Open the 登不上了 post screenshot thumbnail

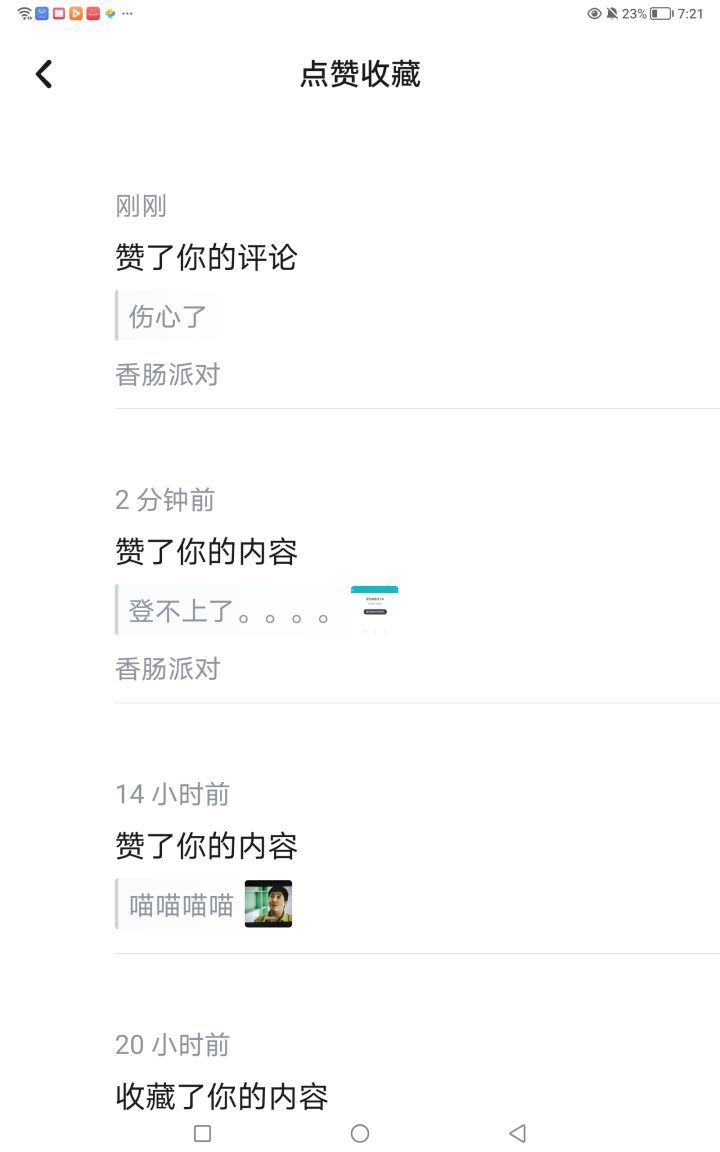375,609
